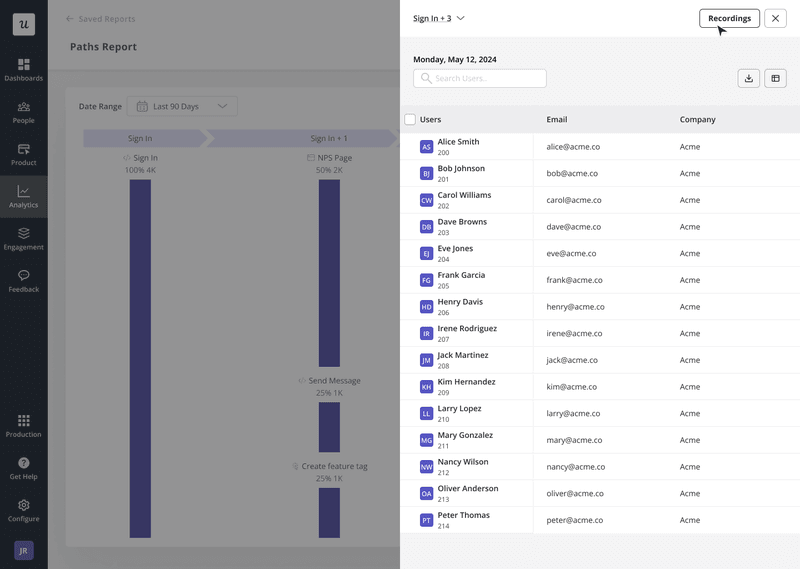Open Dashboards from the sidebar
The image size is (800, 569).
tap(23, 68)
